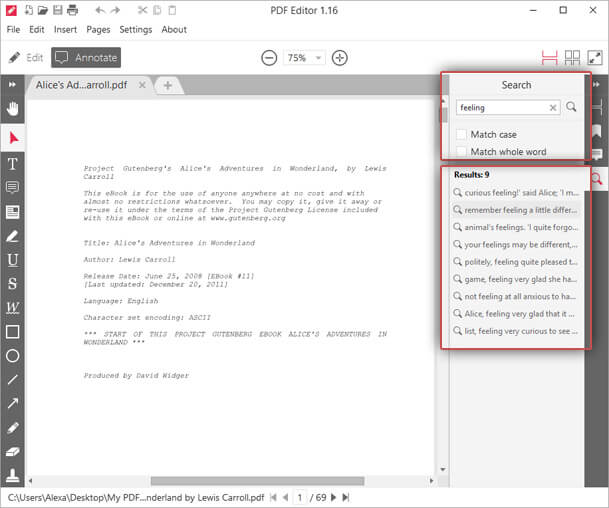
Task: Expand the left toolbar with double arrows
Action: (13, 85)
